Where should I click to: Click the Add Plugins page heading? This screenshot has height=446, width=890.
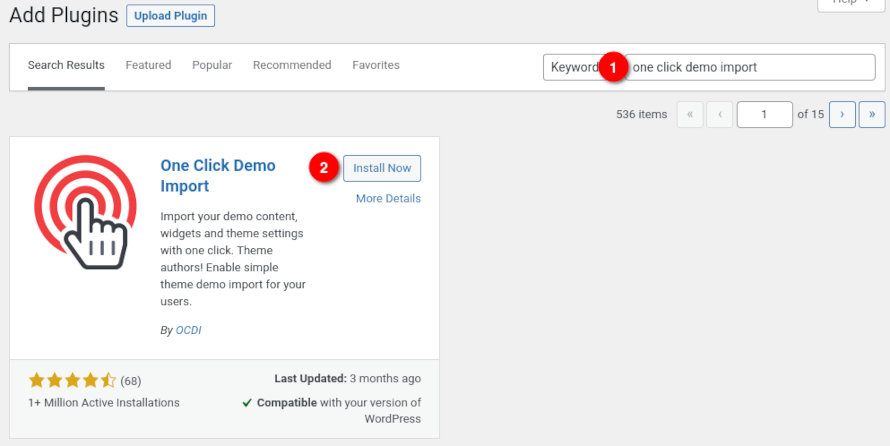point(64,15)
